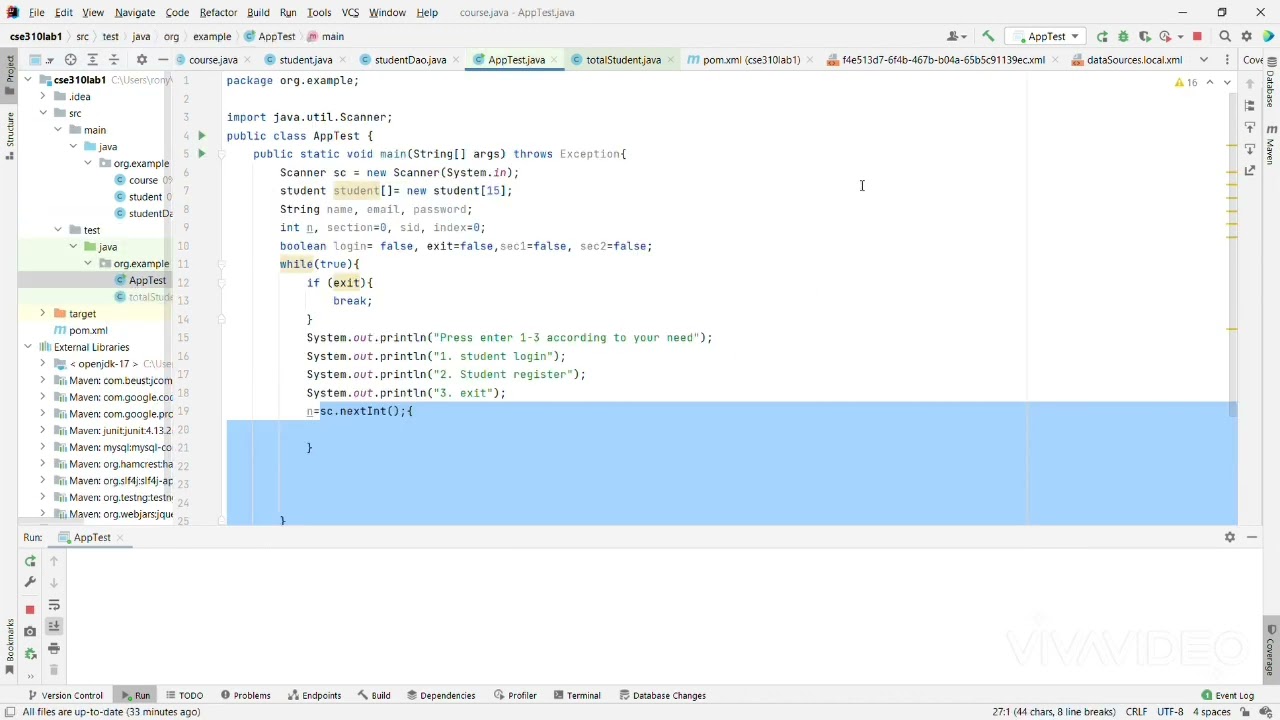Click the Build Project hammer icon
Screen dimensions: 1280x720
[x=988, y=36]
